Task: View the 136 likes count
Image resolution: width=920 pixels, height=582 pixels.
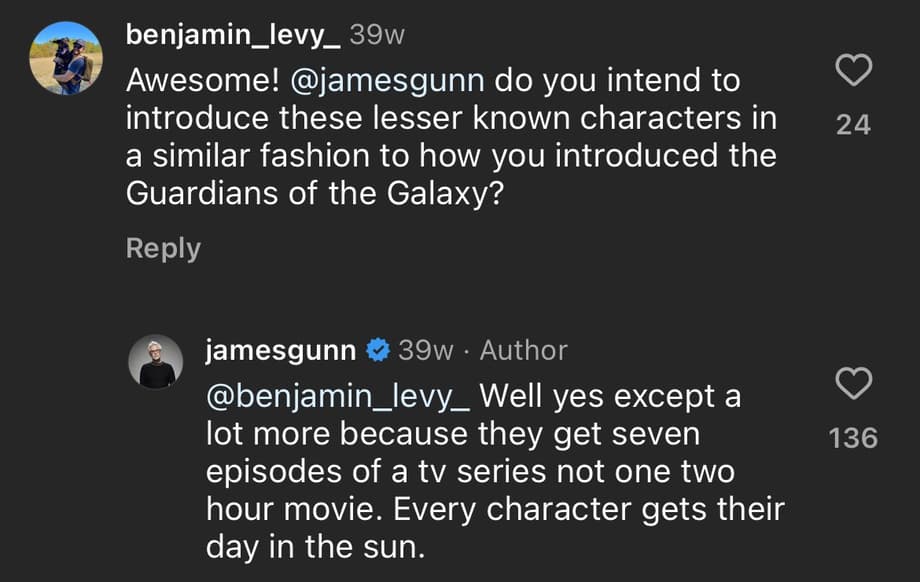Action: (x=853, y=438)
